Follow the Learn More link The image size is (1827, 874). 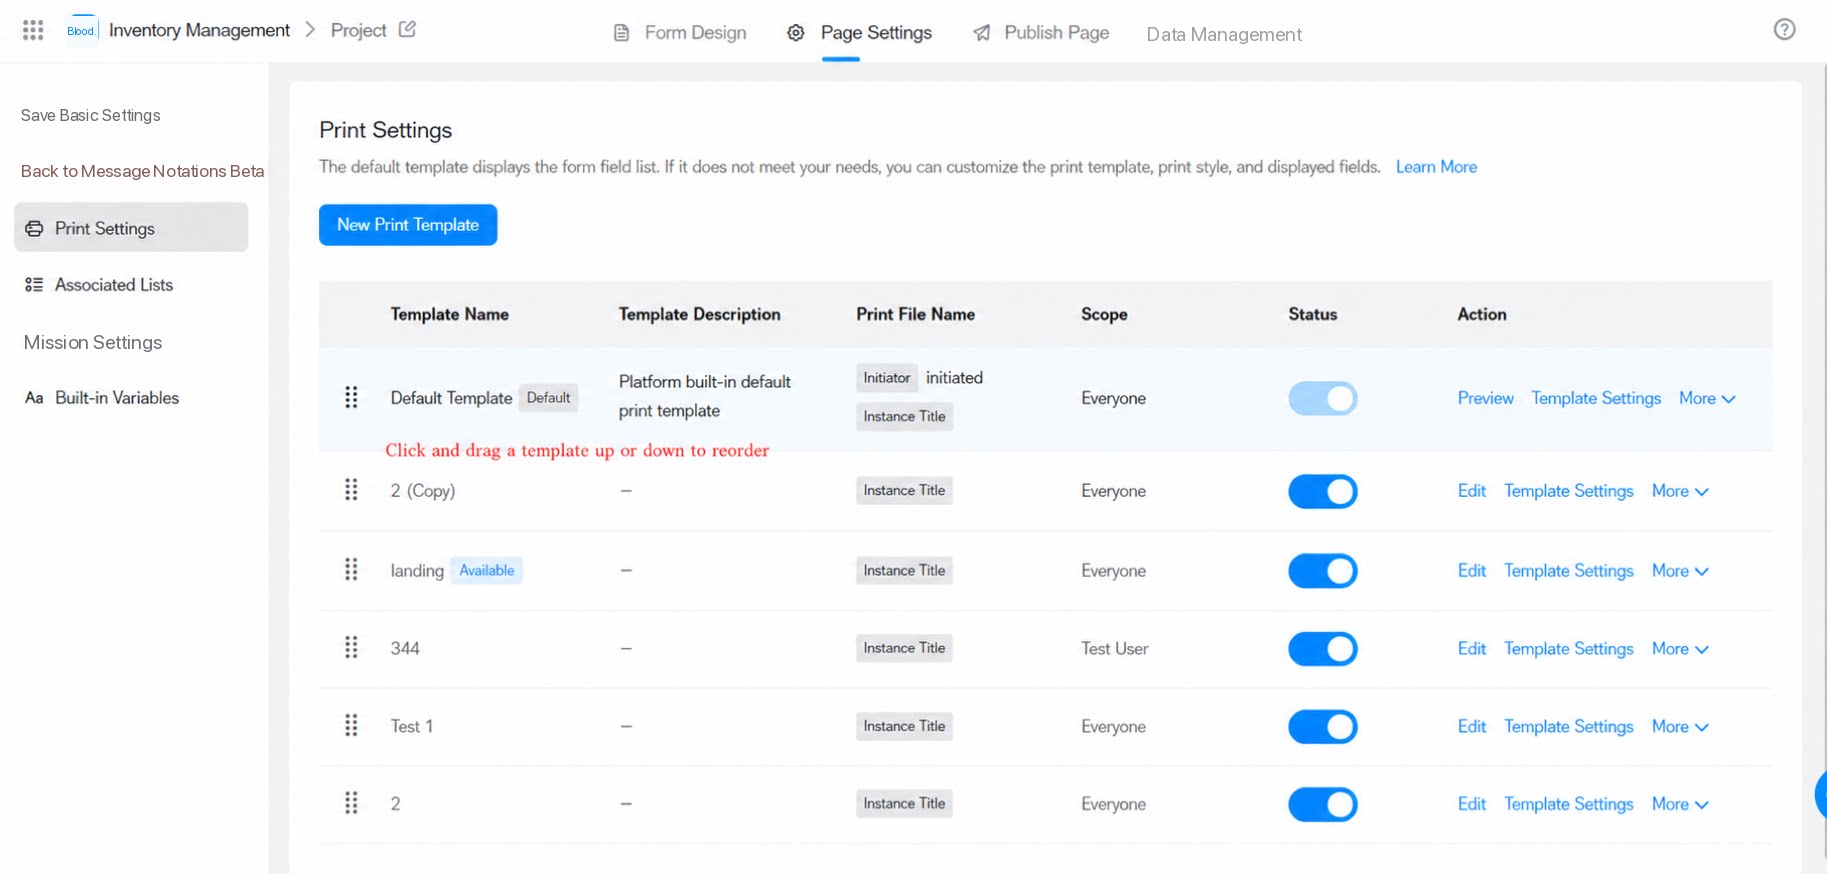point(1436,167)
